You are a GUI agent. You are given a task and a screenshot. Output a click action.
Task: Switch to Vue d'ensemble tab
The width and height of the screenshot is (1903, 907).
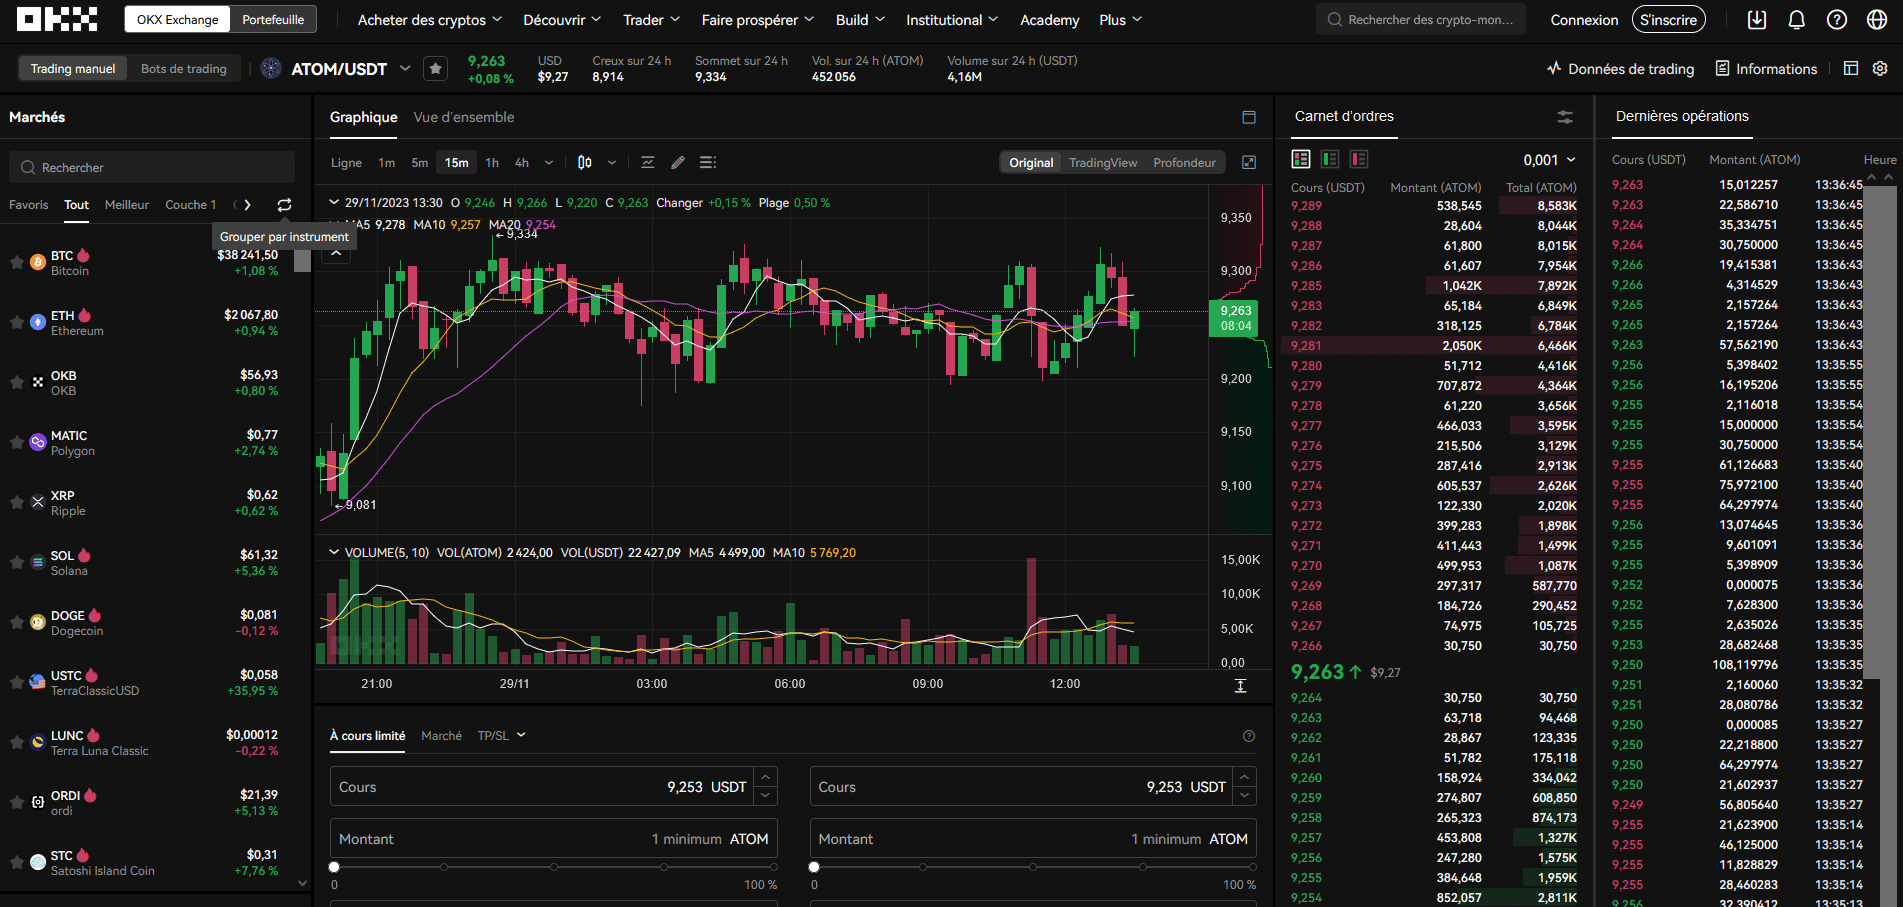point(464,117)
